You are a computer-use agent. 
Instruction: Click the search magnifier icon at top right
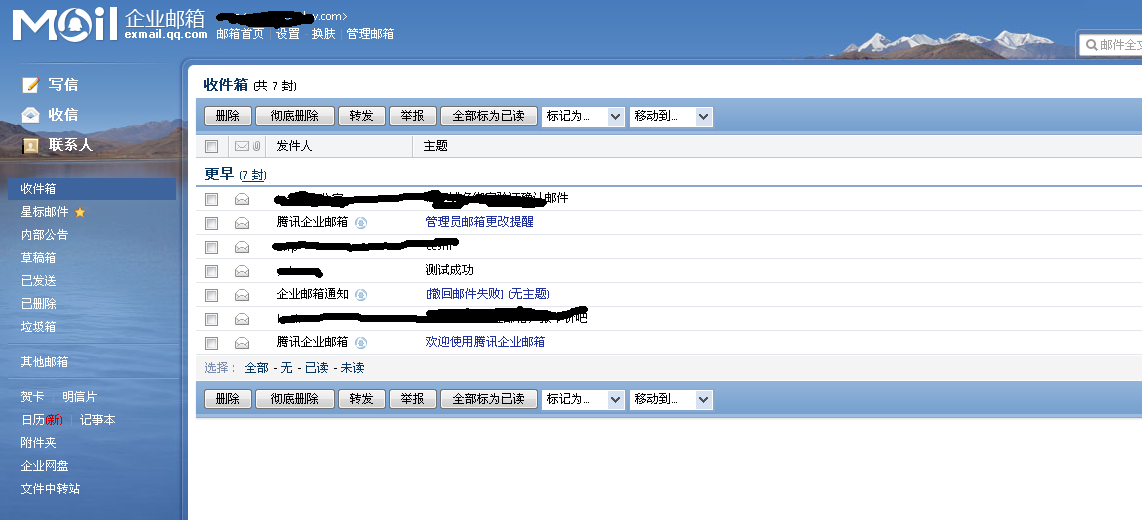coord(1089,45)
